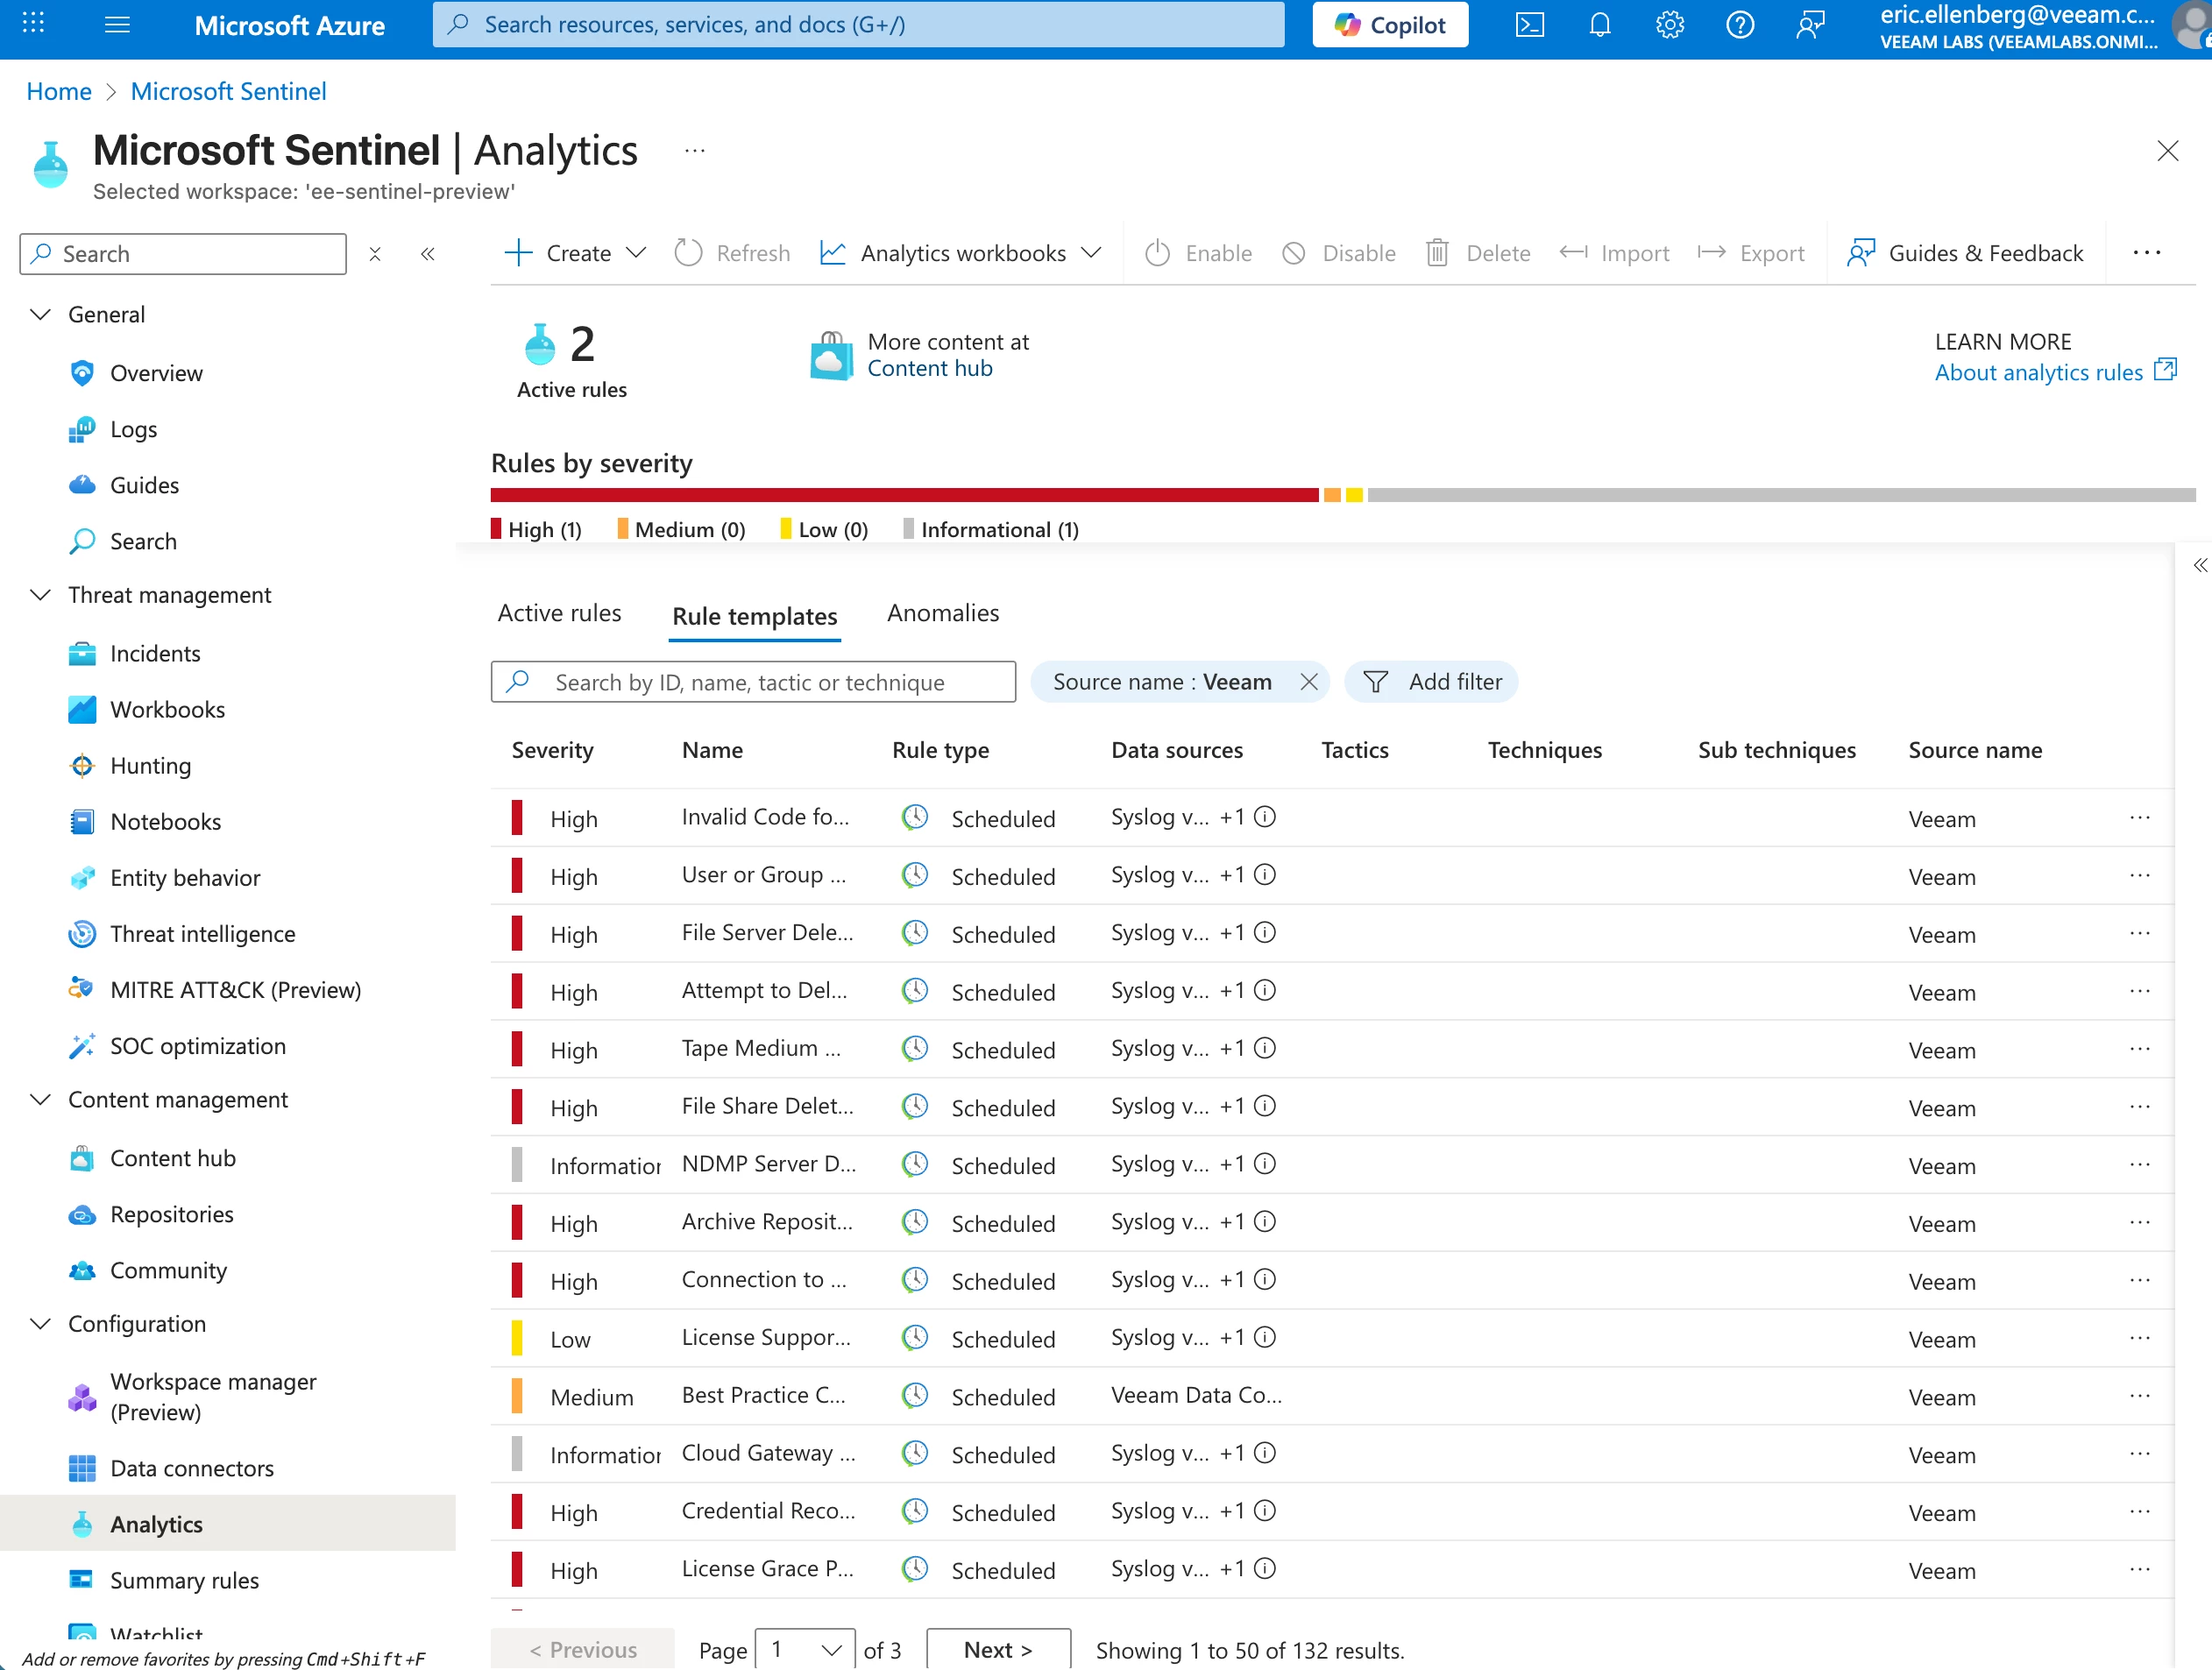This screenshot has width=2212, height=1670.
Task: Open Azure Cloud Shell
Action: [1529, 24]
